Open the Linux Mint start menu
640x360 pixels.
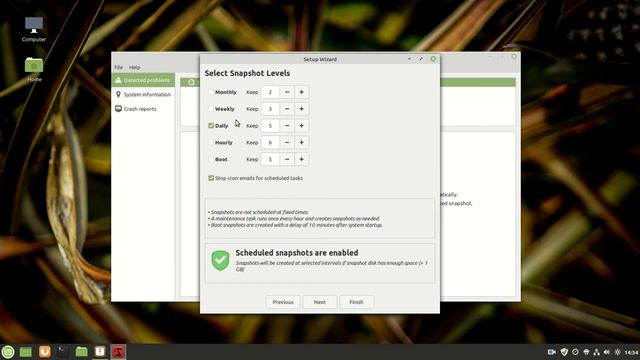pos(8,351)
